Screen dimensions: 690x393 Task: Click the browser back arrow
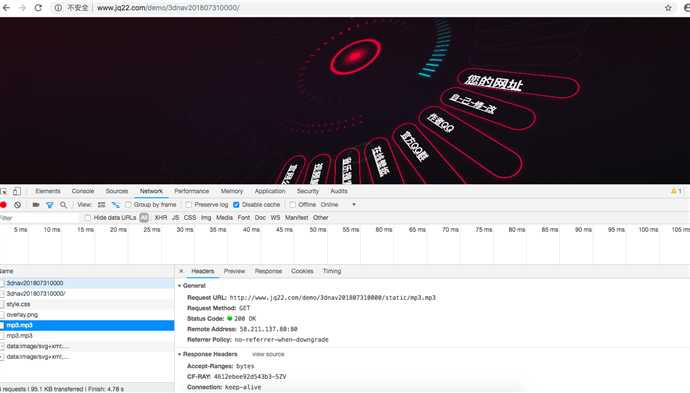click(x=6, y=8)
